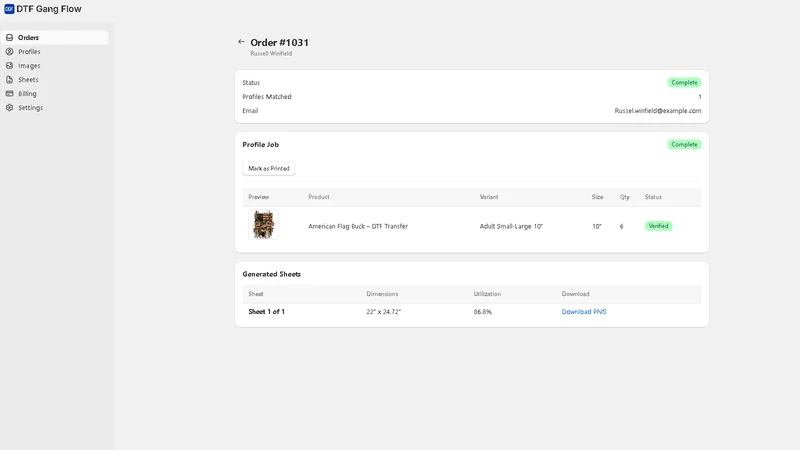Click the Settings gear icon
Screen dimensions: 800x450
pos(9,108)
